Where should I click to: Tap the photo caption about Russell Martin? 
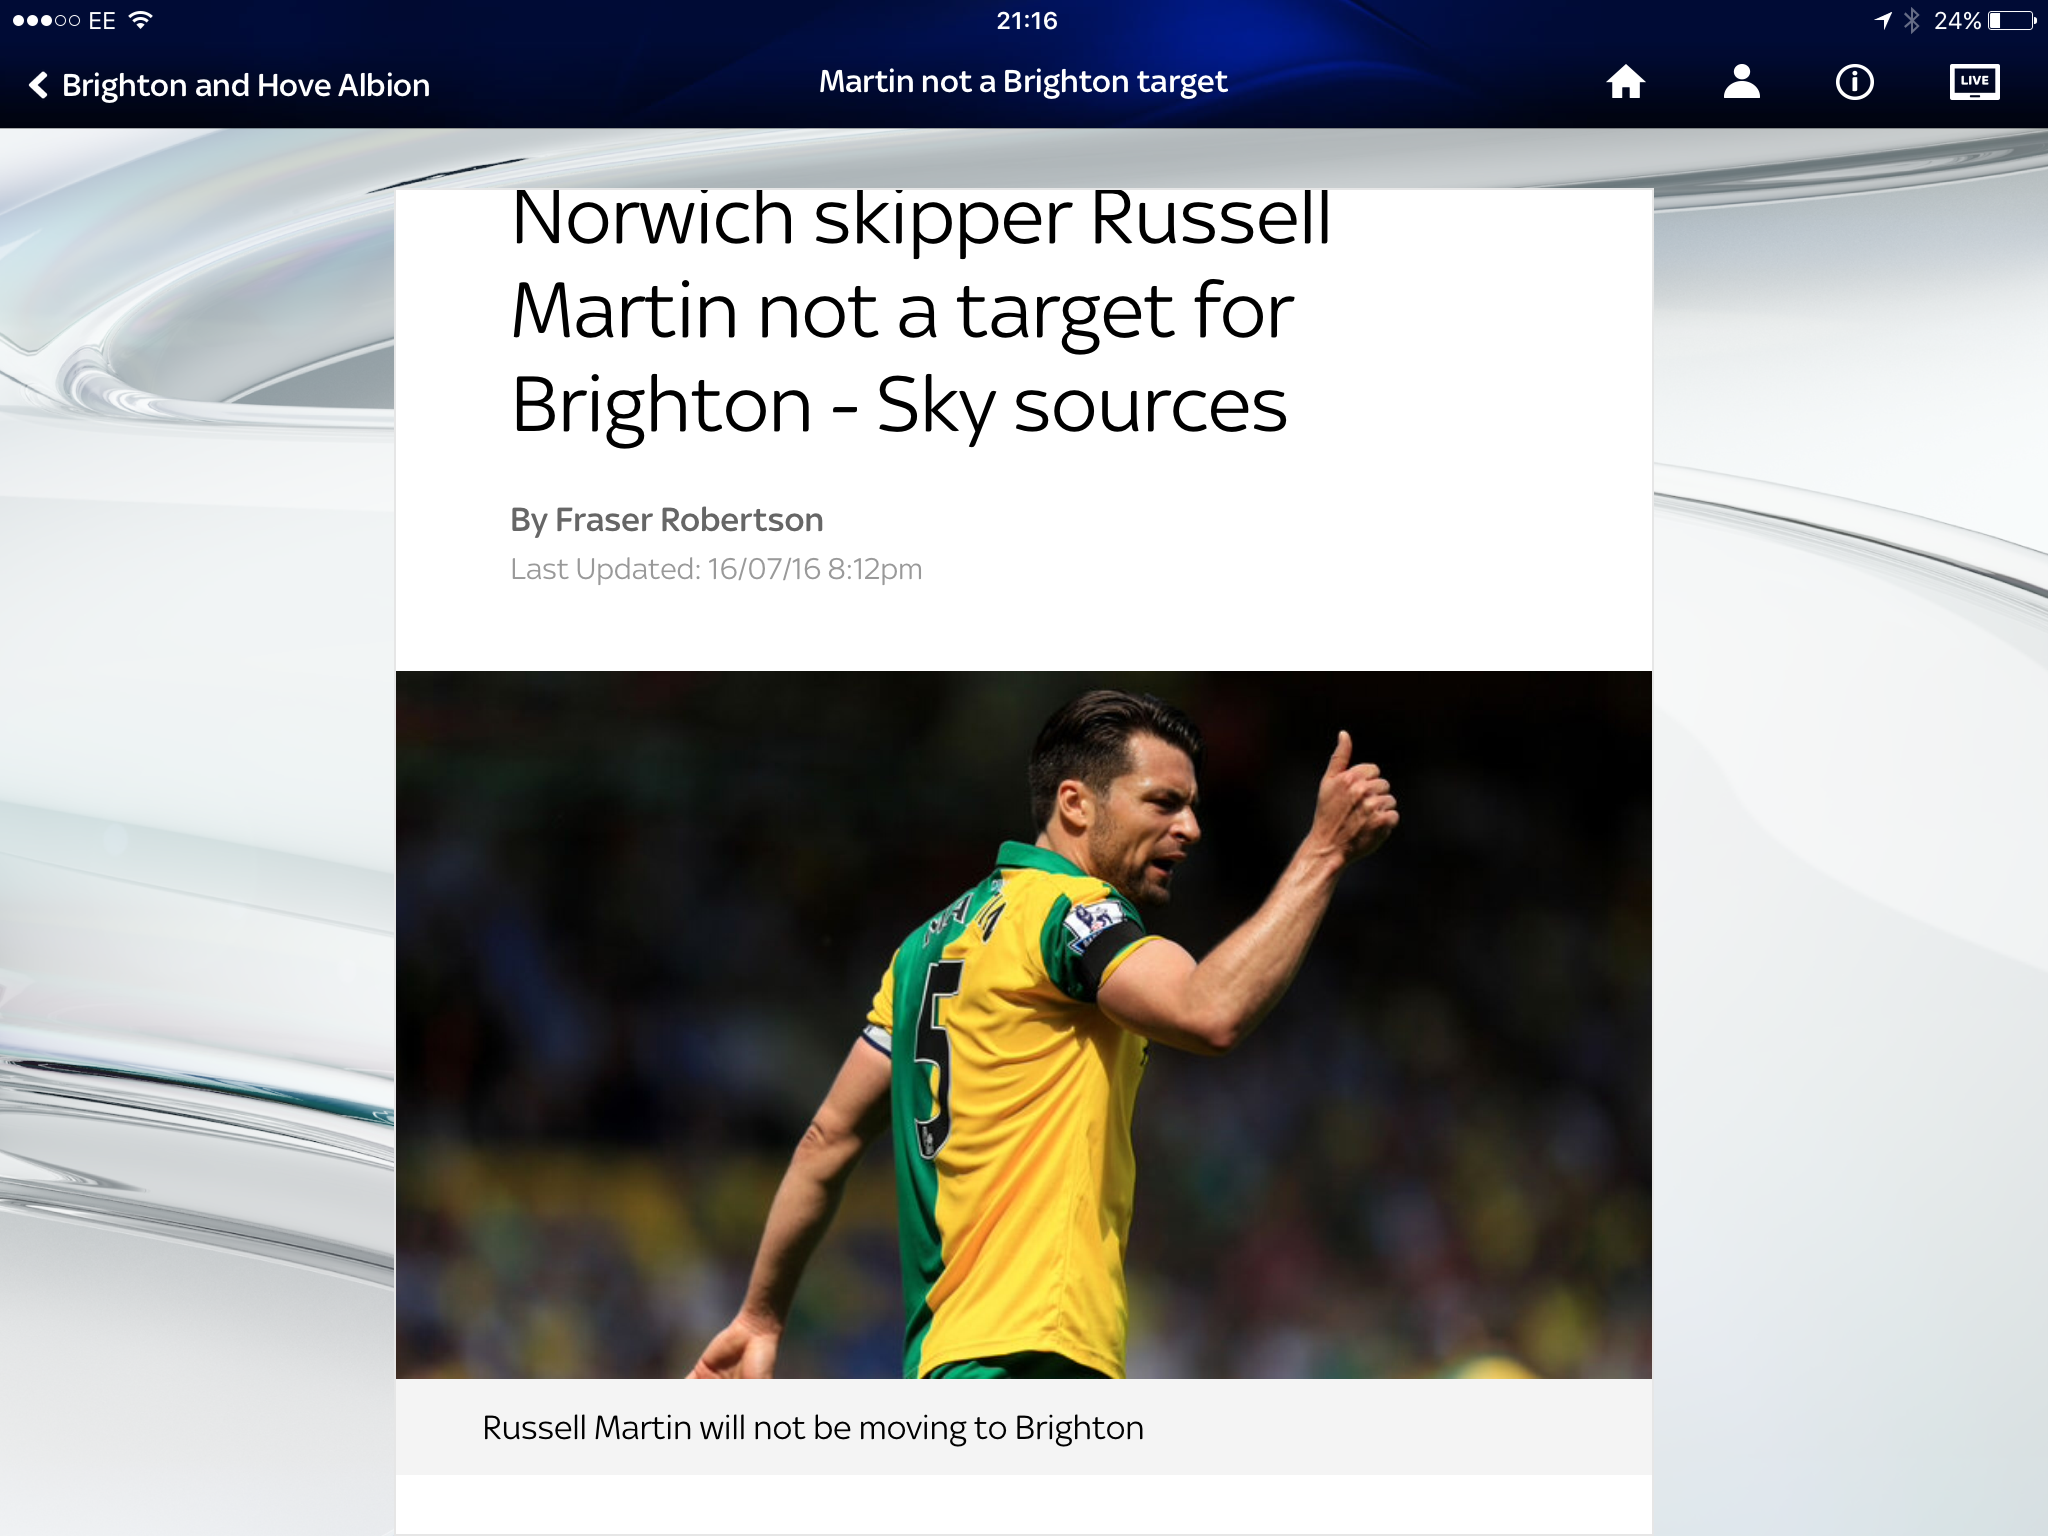pyautogui.click(x=813, y=1428)
